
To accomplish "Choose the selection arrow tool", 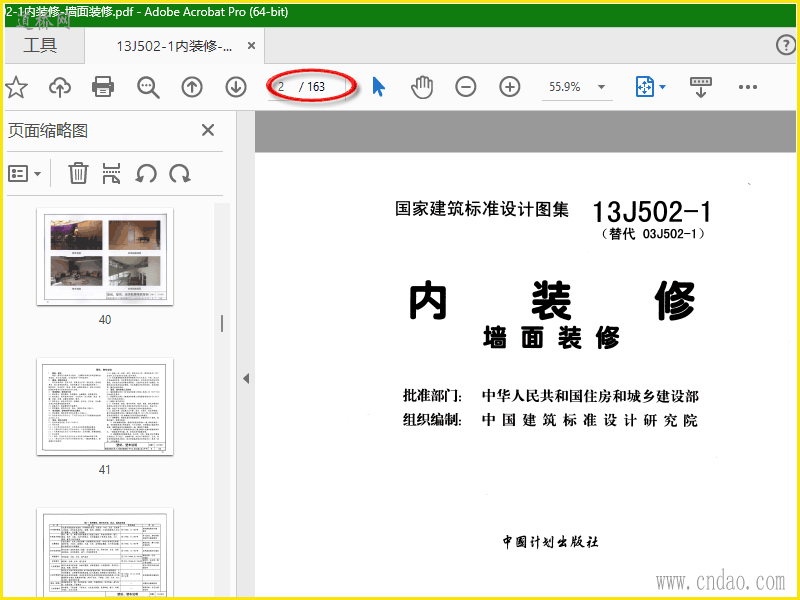I will coord(379,87).
